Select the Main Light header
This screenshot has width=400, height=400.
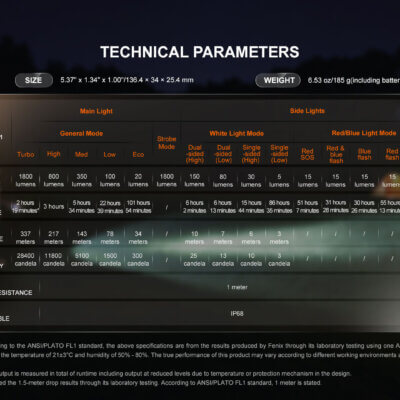tap(96, 111)
